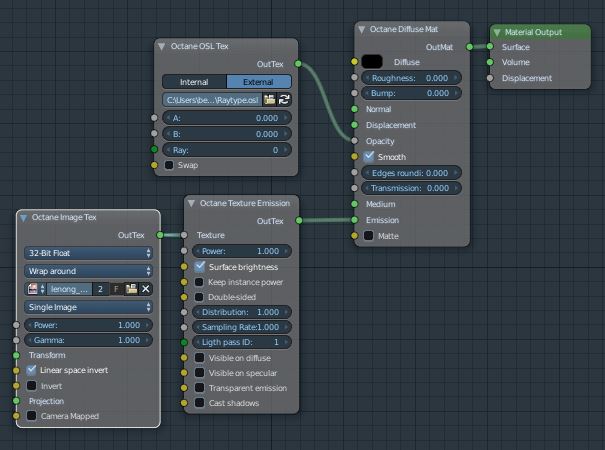The width and height of the screenshot is (605, 450).
Task: Click Displacement input socket on Diffuse Mat
Action: tap(355, 125)
